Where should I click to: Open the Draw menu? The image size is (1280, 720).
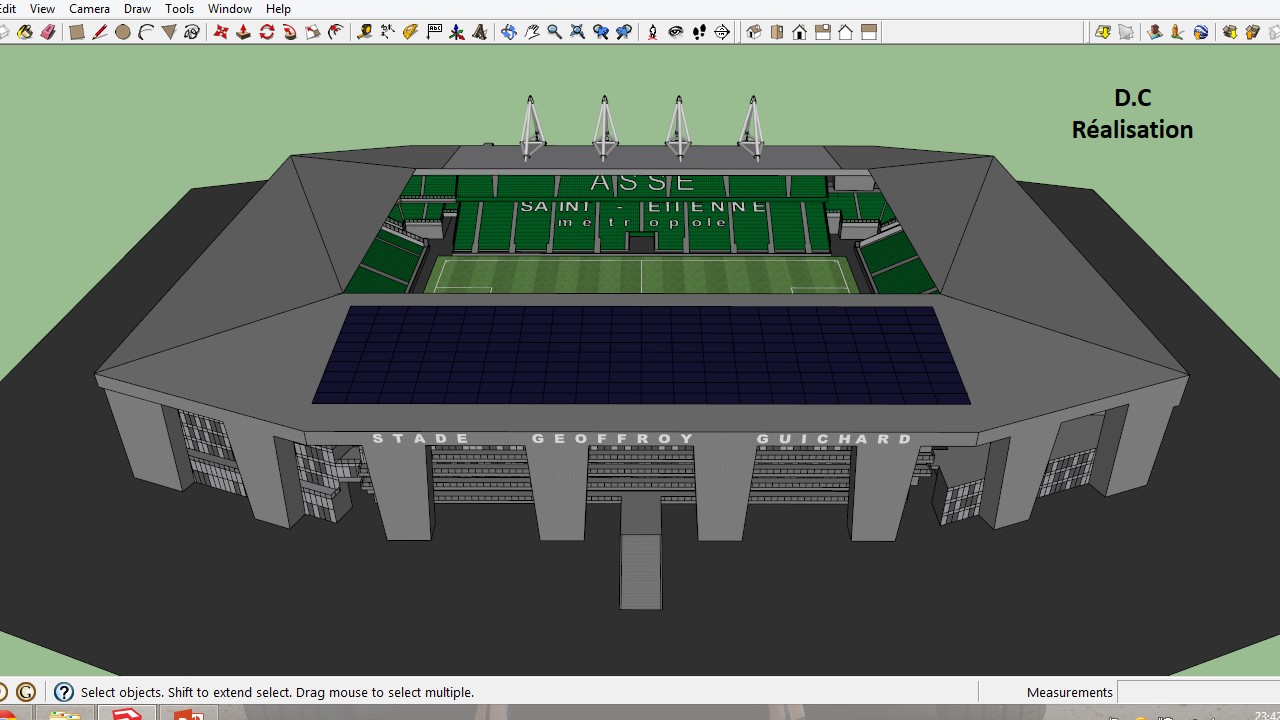click(x=137, y=9)
